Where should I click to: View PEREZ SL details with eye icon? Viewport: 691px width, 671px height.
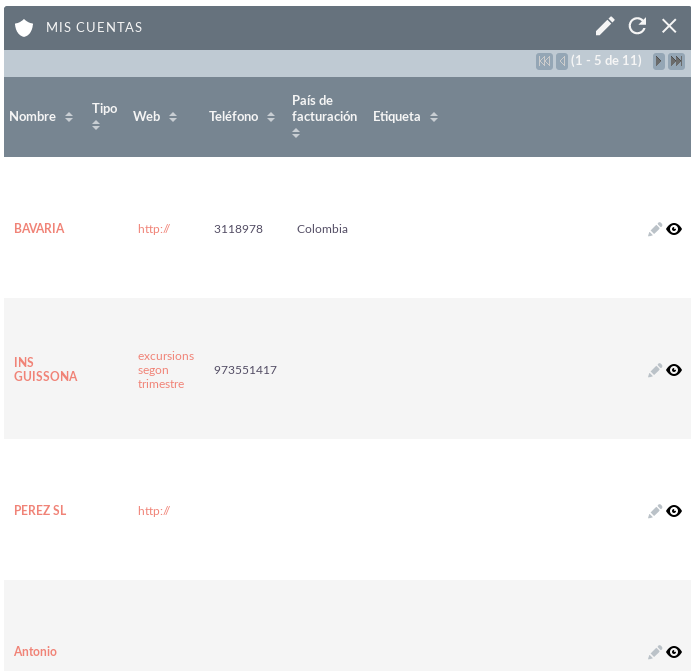coord(674,511)
